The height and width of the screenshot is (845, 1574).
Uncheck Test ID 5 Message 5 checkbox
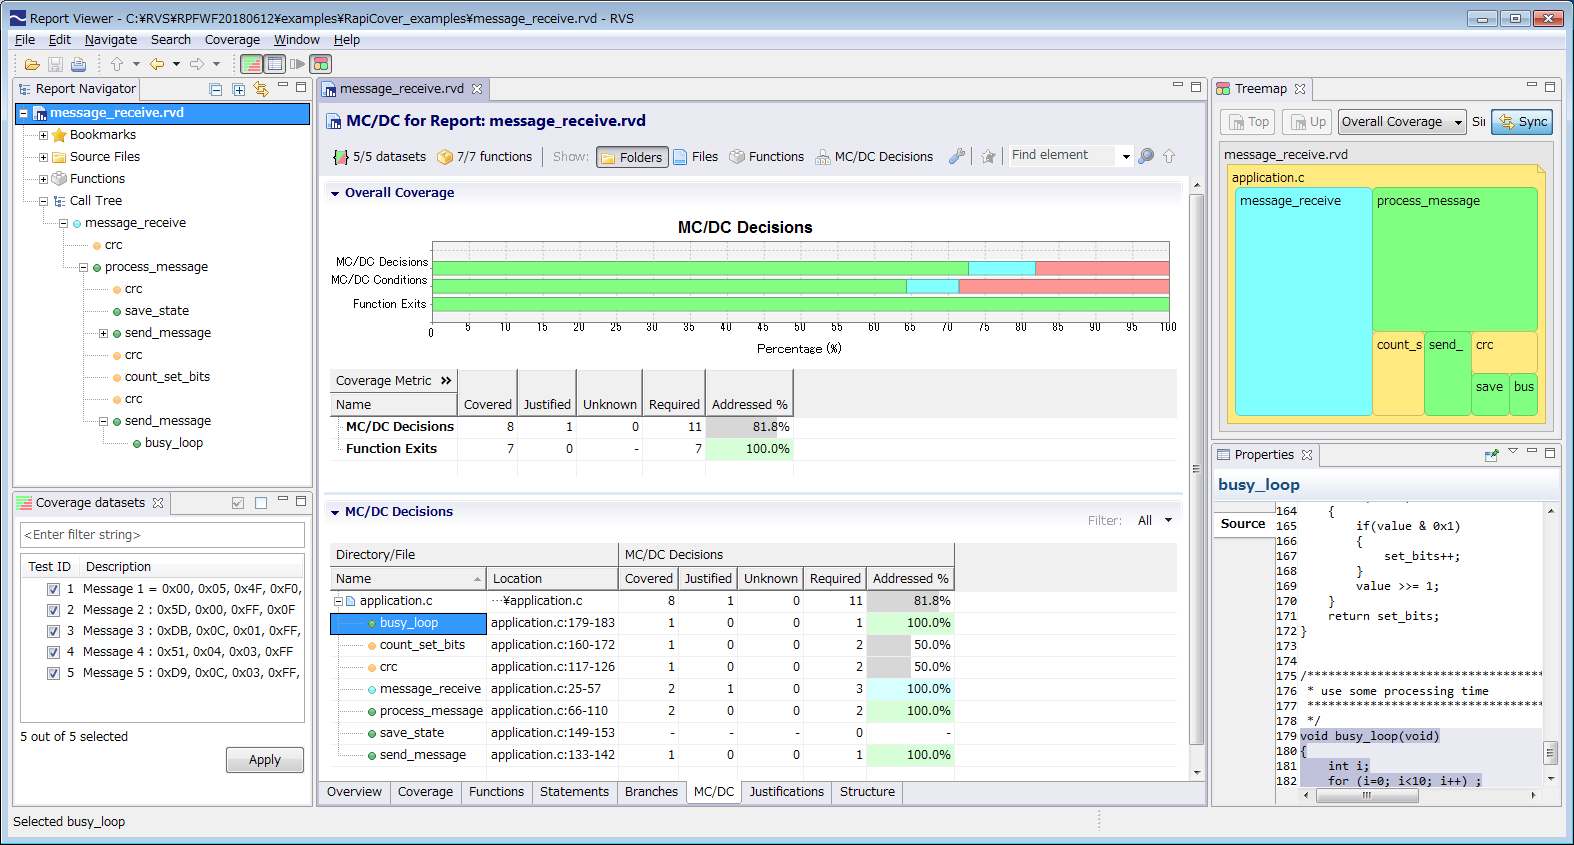pyautogui.click(x=53, y=673)
